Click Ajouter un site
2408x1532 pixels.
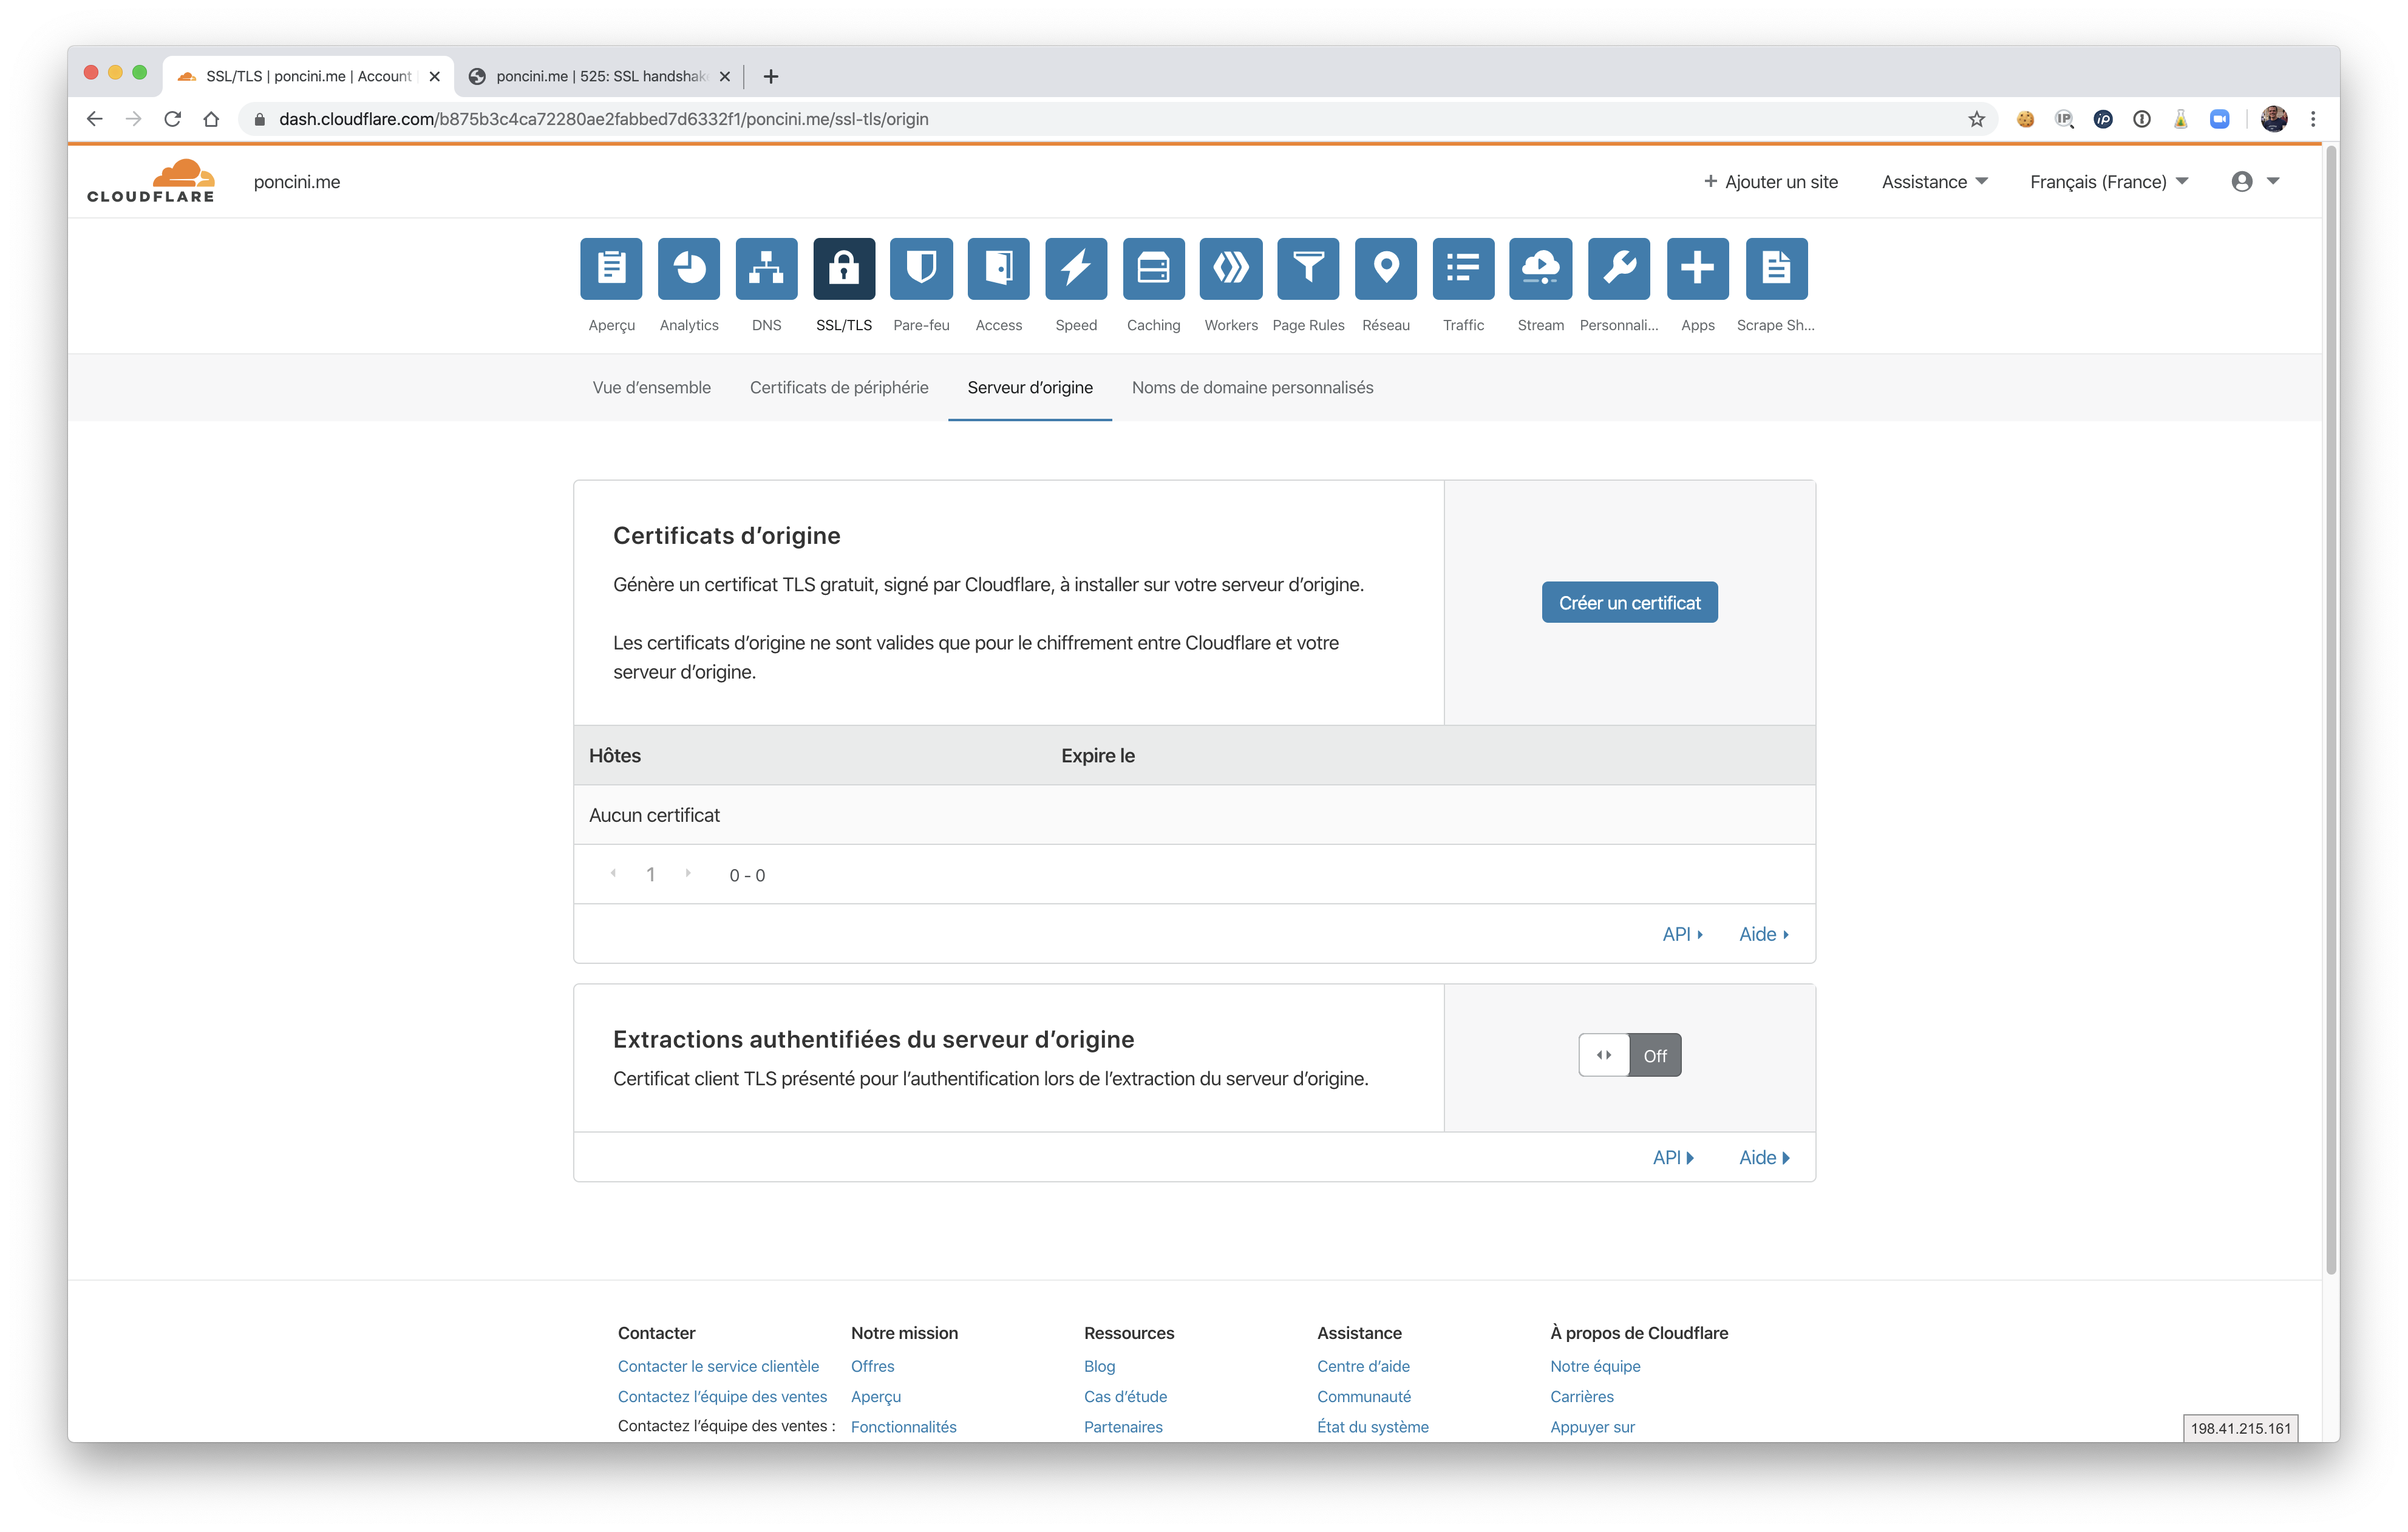coord(1770,181)
